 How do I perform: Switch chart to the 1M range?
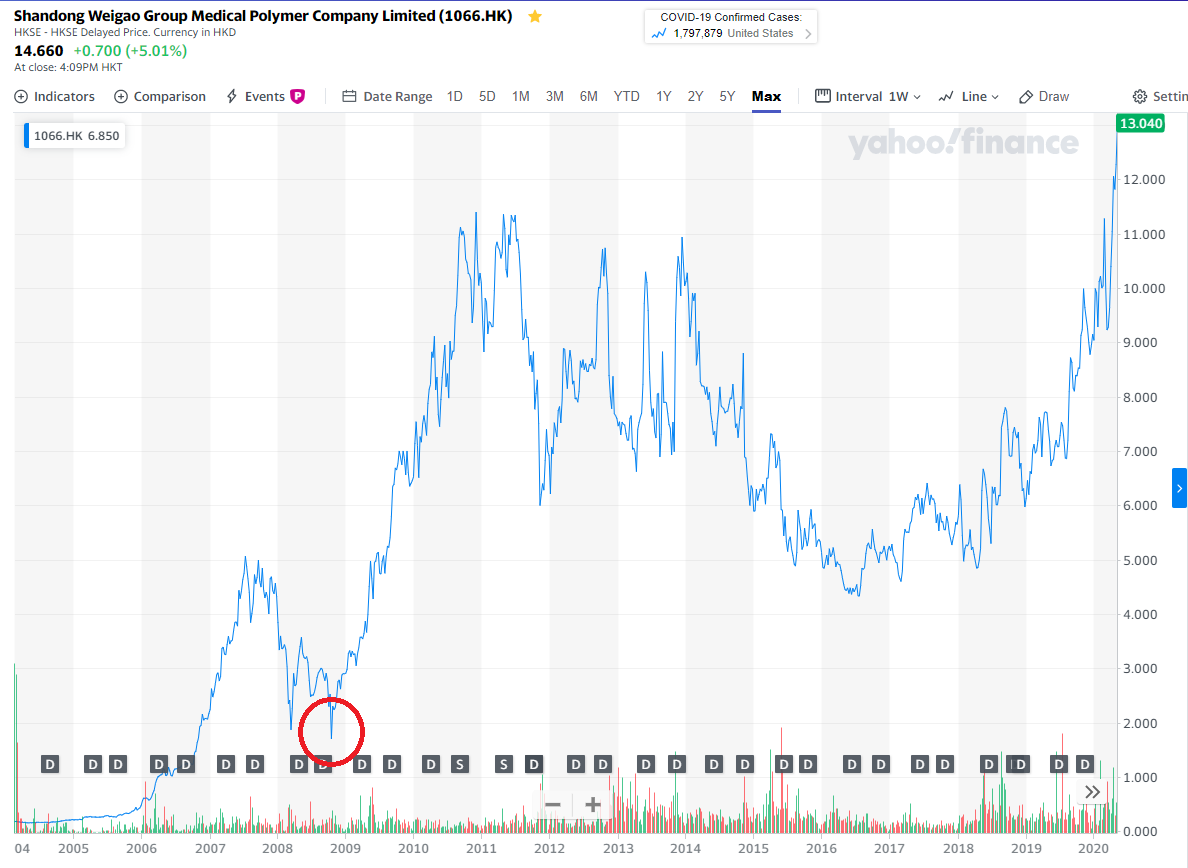coord(521,96)
